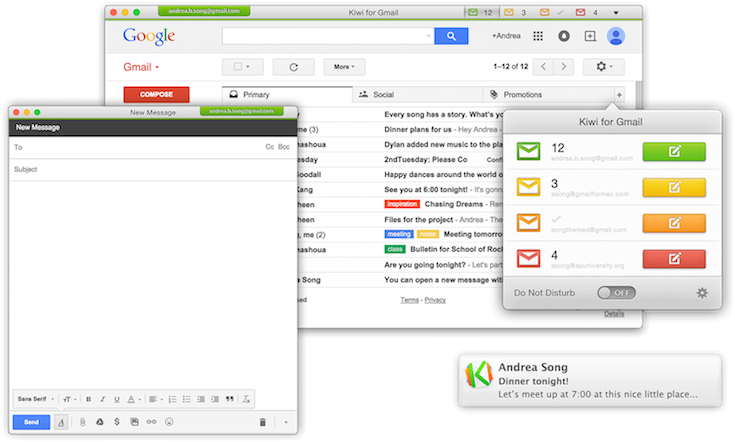Open the settings gear dropdown in Gmail
The image size is (735, 442).
pyautogui.click(x=604, y=67)
